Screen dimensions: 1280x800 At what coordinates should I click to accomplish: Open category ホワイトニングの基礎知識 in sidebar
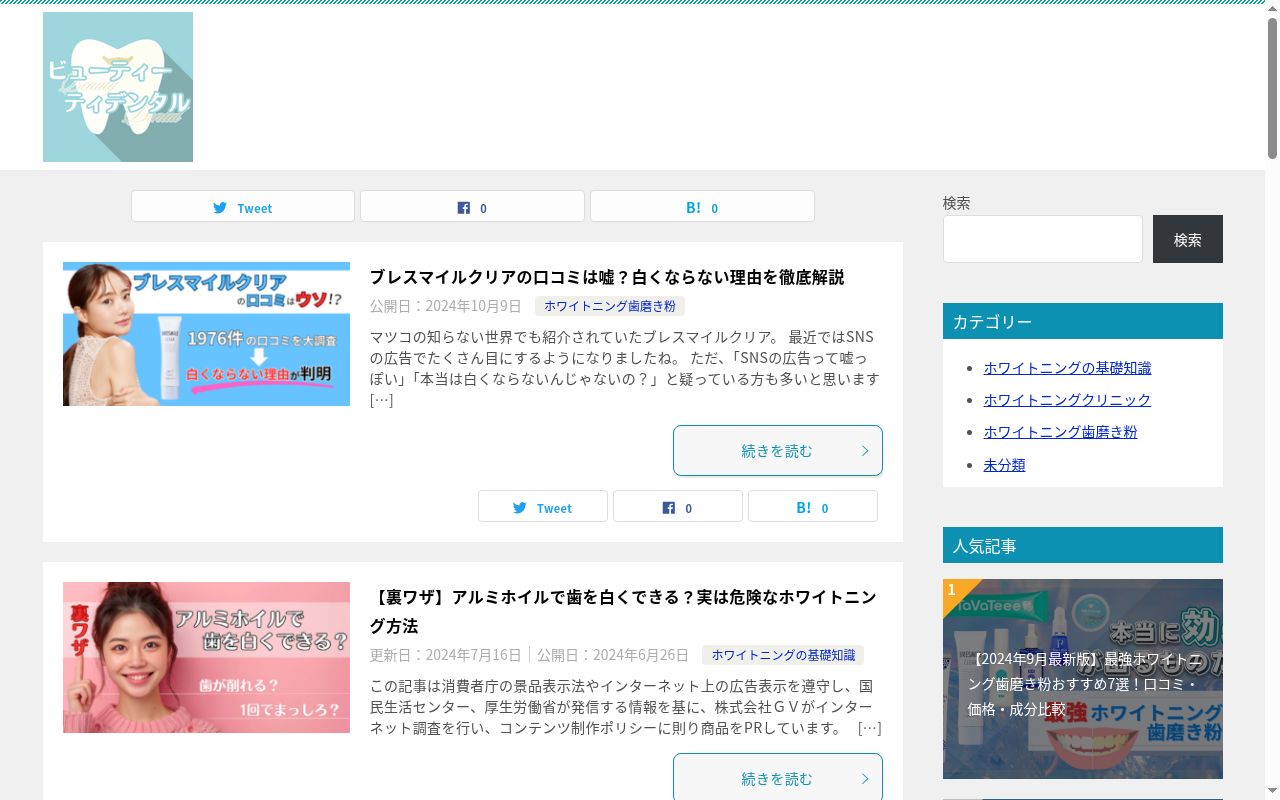1067,368
